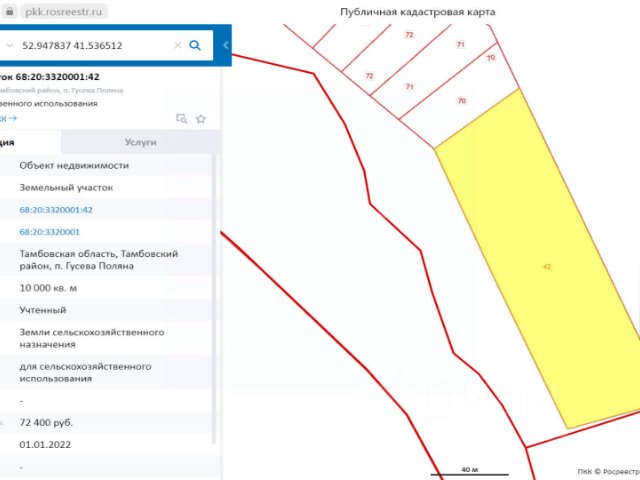Click the upper parcel labeled 71
Viewport: 640px width, 480px height.
[x=460, y=44]
